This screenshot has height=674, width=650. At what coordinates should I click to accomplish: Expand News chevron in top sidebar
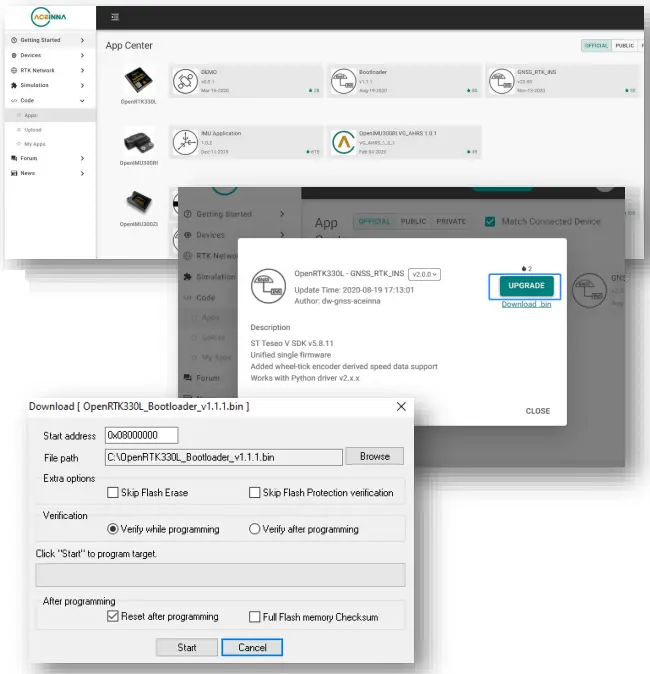(82, 173)
